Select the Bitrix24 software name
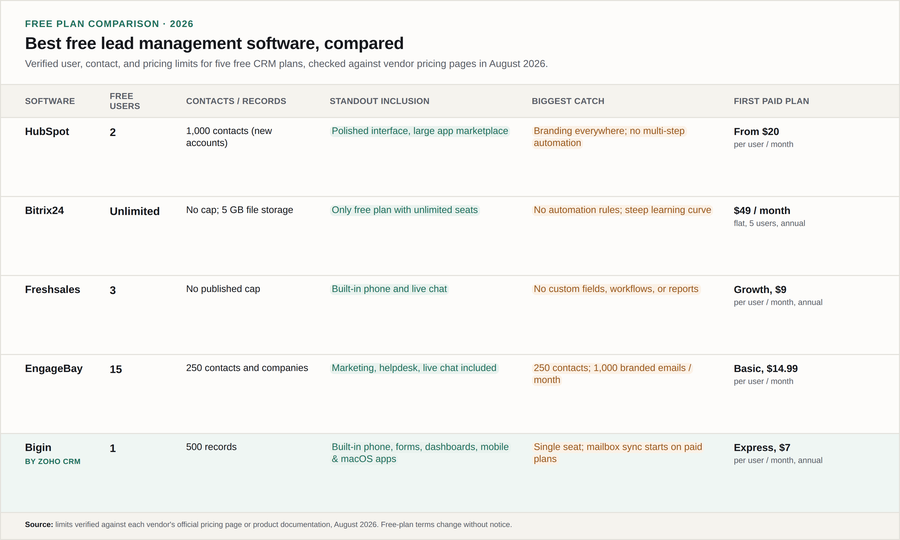The image size is (900, 540). [x=44, y=211]
